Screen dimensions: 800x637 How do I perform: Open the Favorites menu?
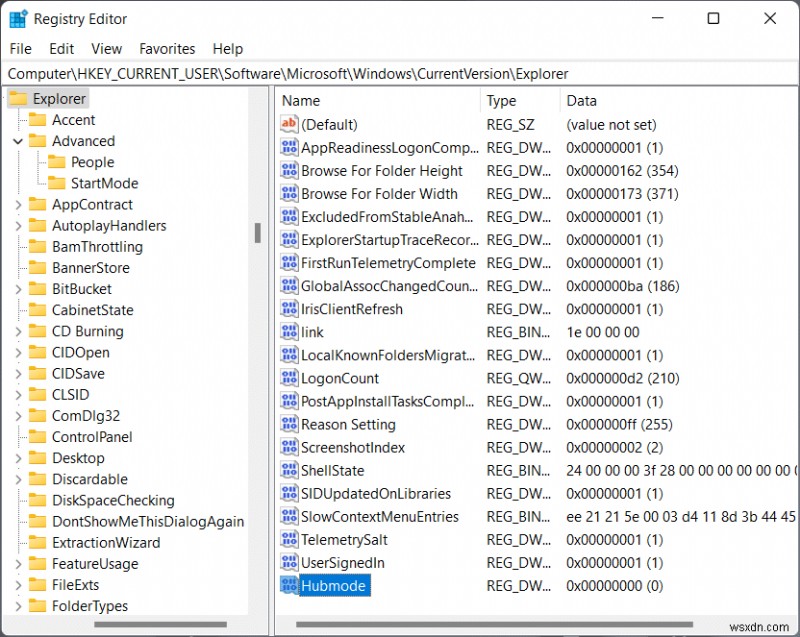coord(167,49)
